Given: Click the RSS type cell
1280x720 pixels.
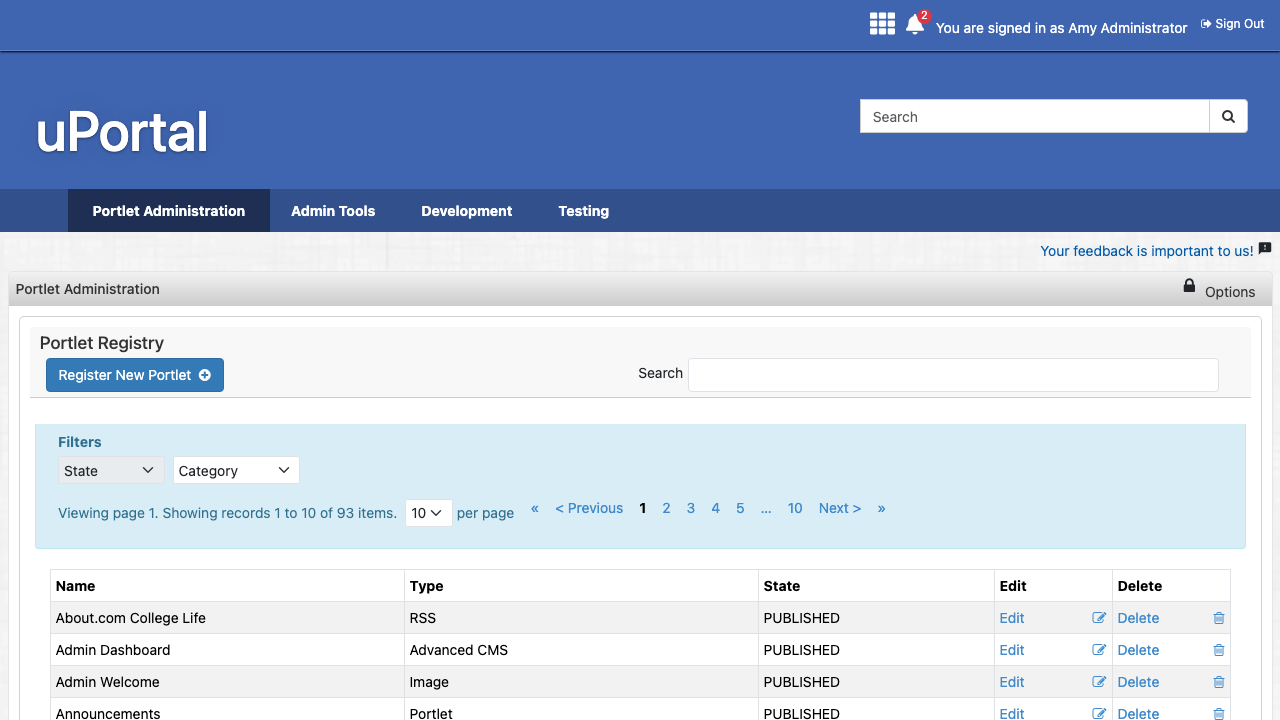Looking at the screenshot, I should pyautogui.click(x=582, y=618).
